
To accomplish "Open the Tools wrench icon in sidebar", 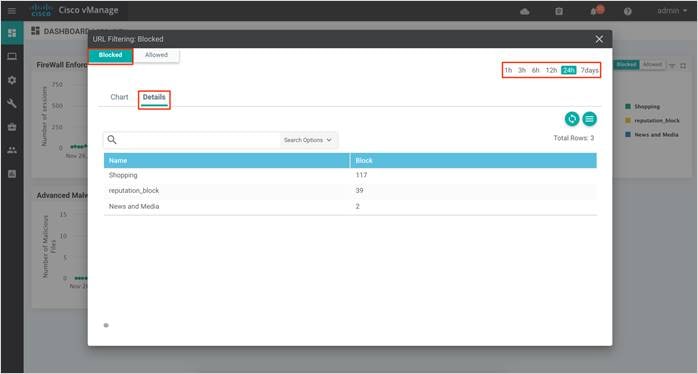I will click(x=12, y=104).
